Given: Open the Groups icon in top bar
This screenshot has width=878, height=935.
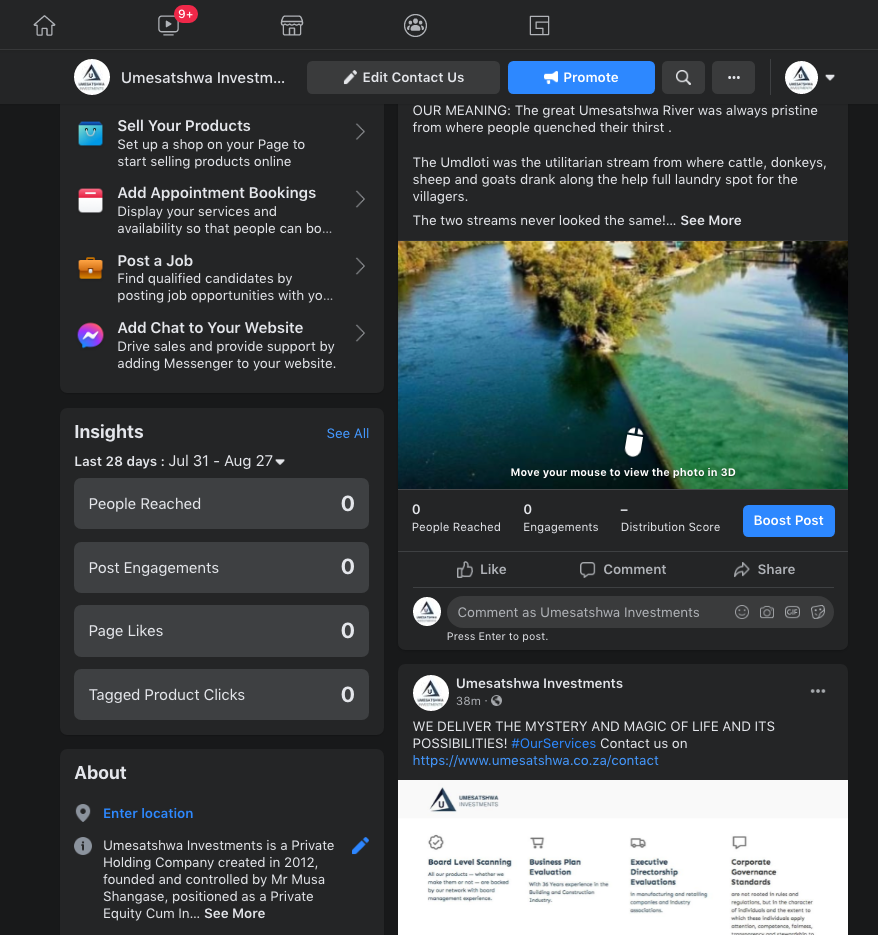Looking at the screenshot, I should [415, 26].
